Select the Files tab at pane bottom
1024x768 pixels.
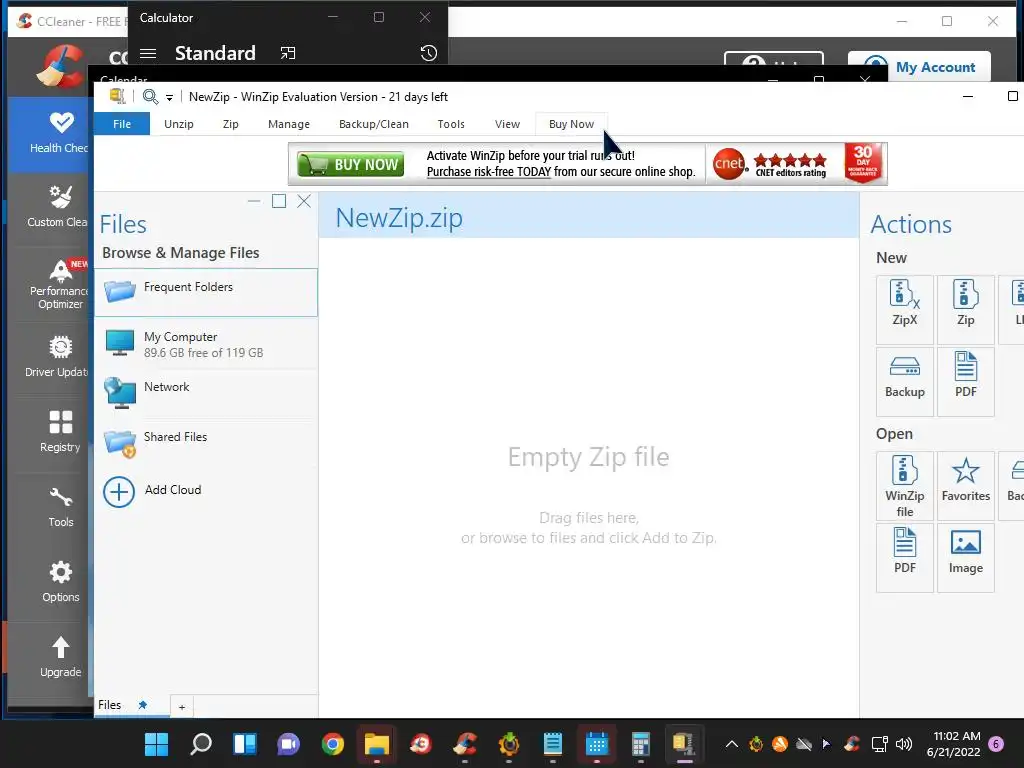pos(110,705)
